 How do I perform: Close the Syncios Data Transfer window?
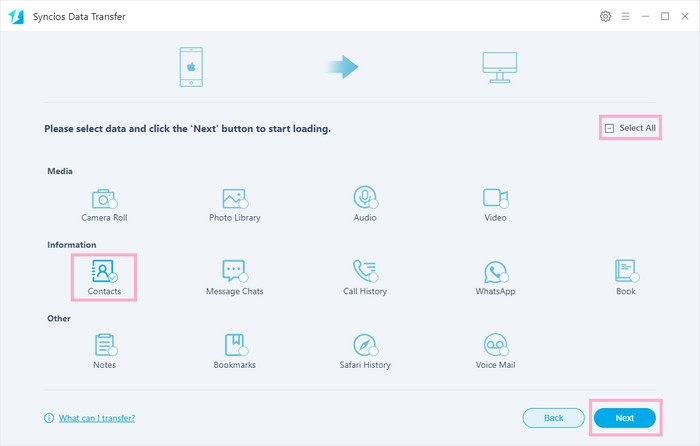pyautogui.click(x=685, y=17)
